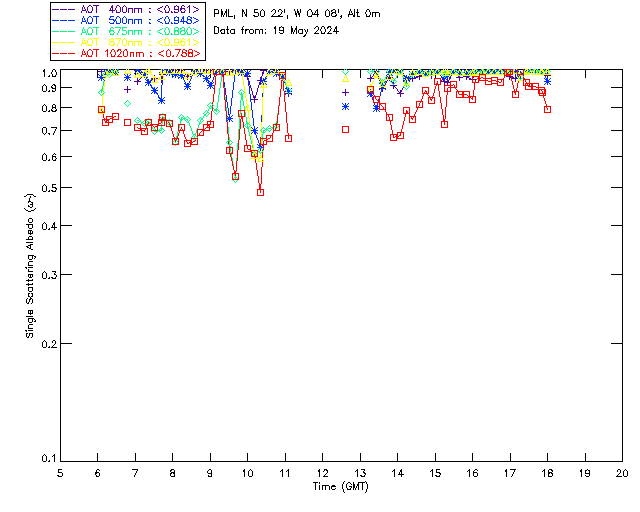The image size is (640, 512).
Task: Click the AOT 500nm legend entry
Action: 126,20
